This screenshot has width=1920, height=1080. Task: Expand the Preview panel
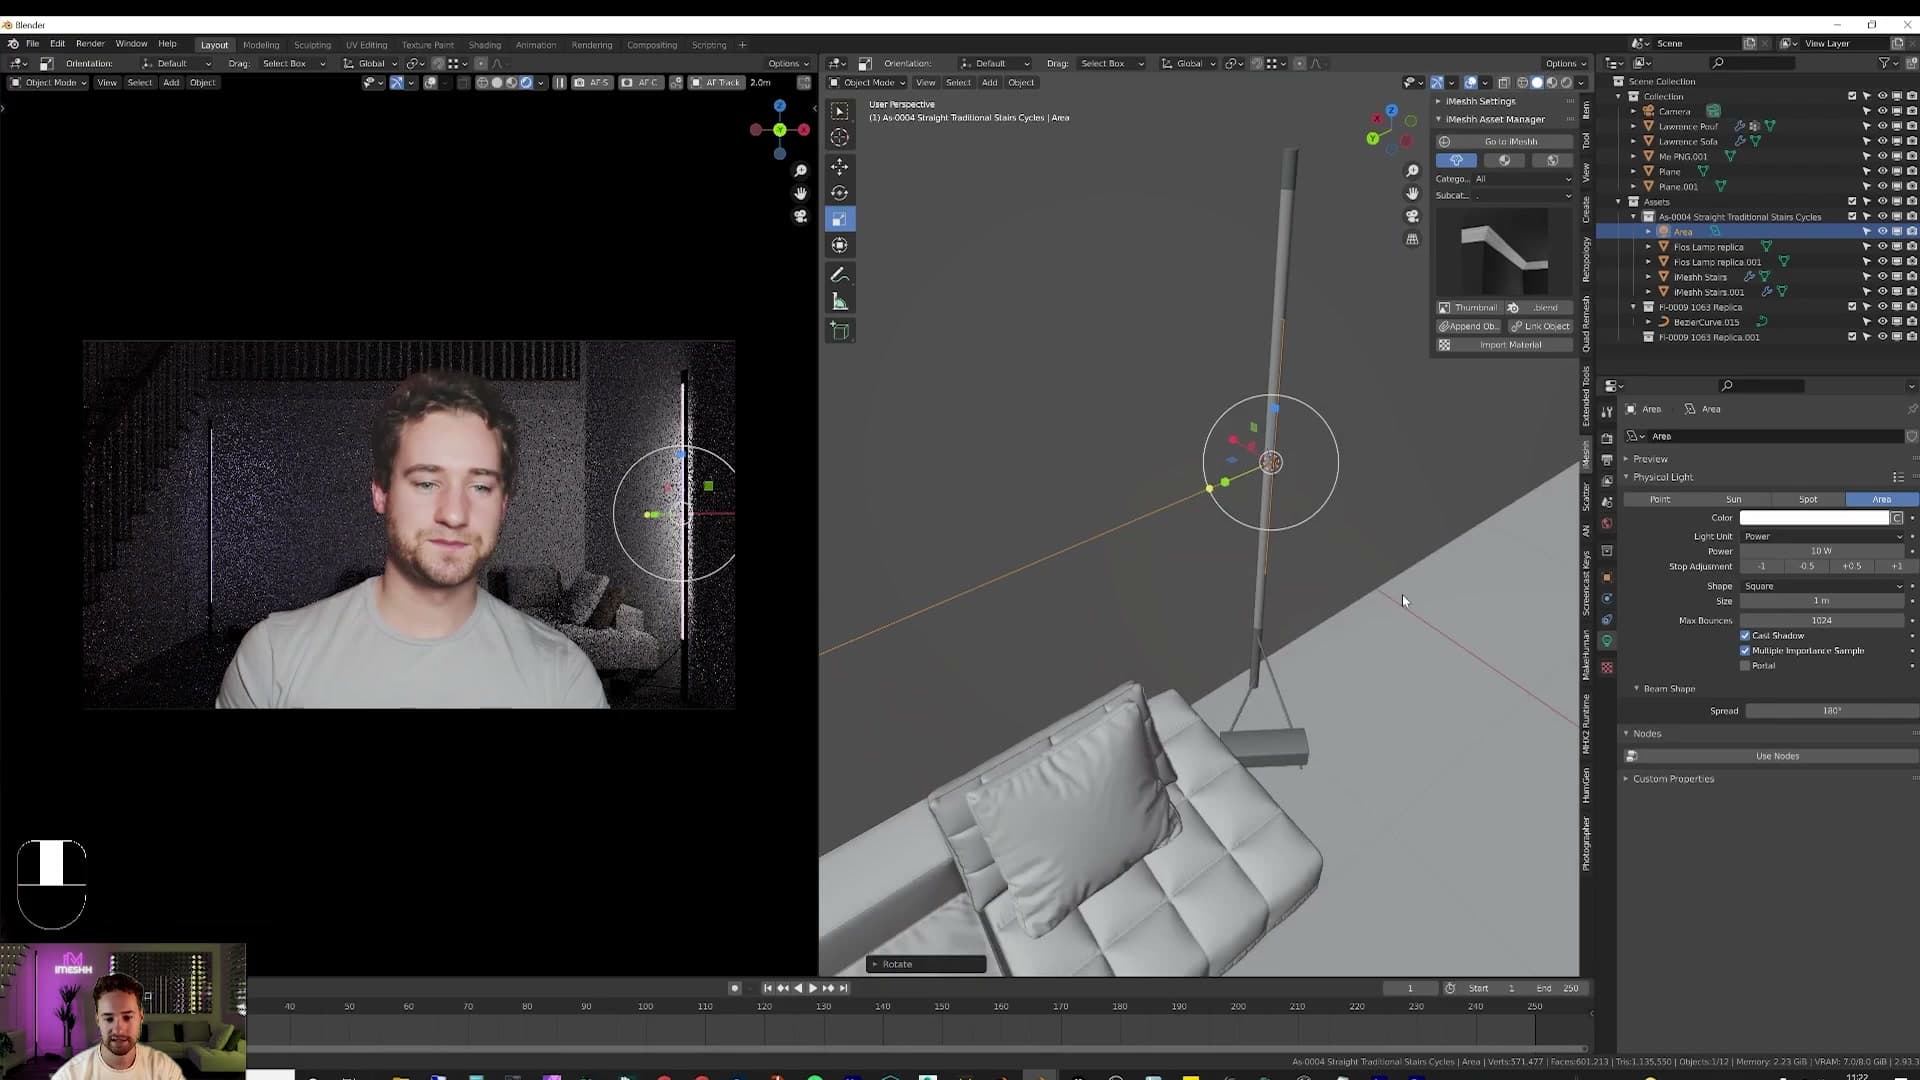click(x=1650, y=459)
